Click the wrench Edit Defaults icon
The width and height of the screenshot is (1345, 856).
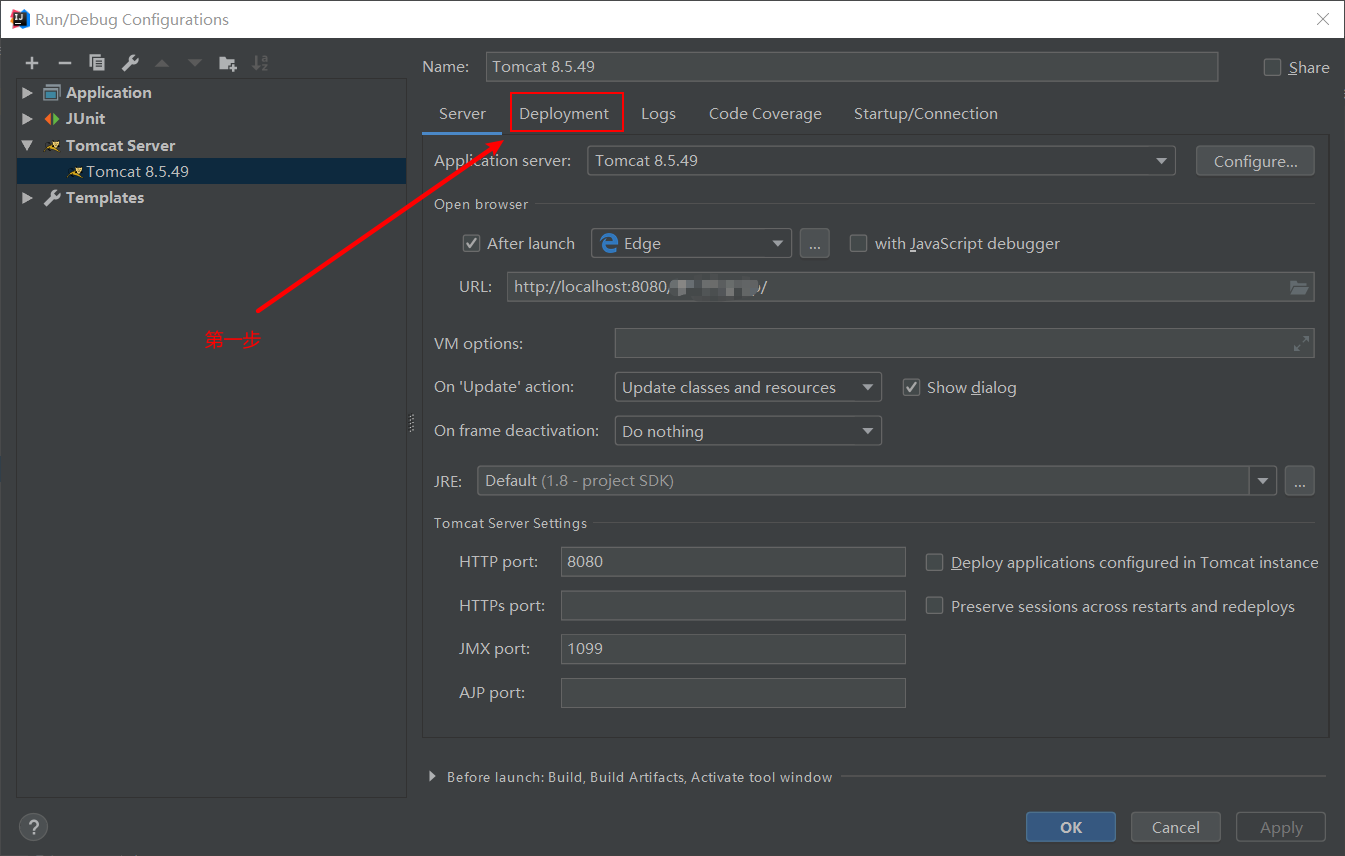[130, 63]
